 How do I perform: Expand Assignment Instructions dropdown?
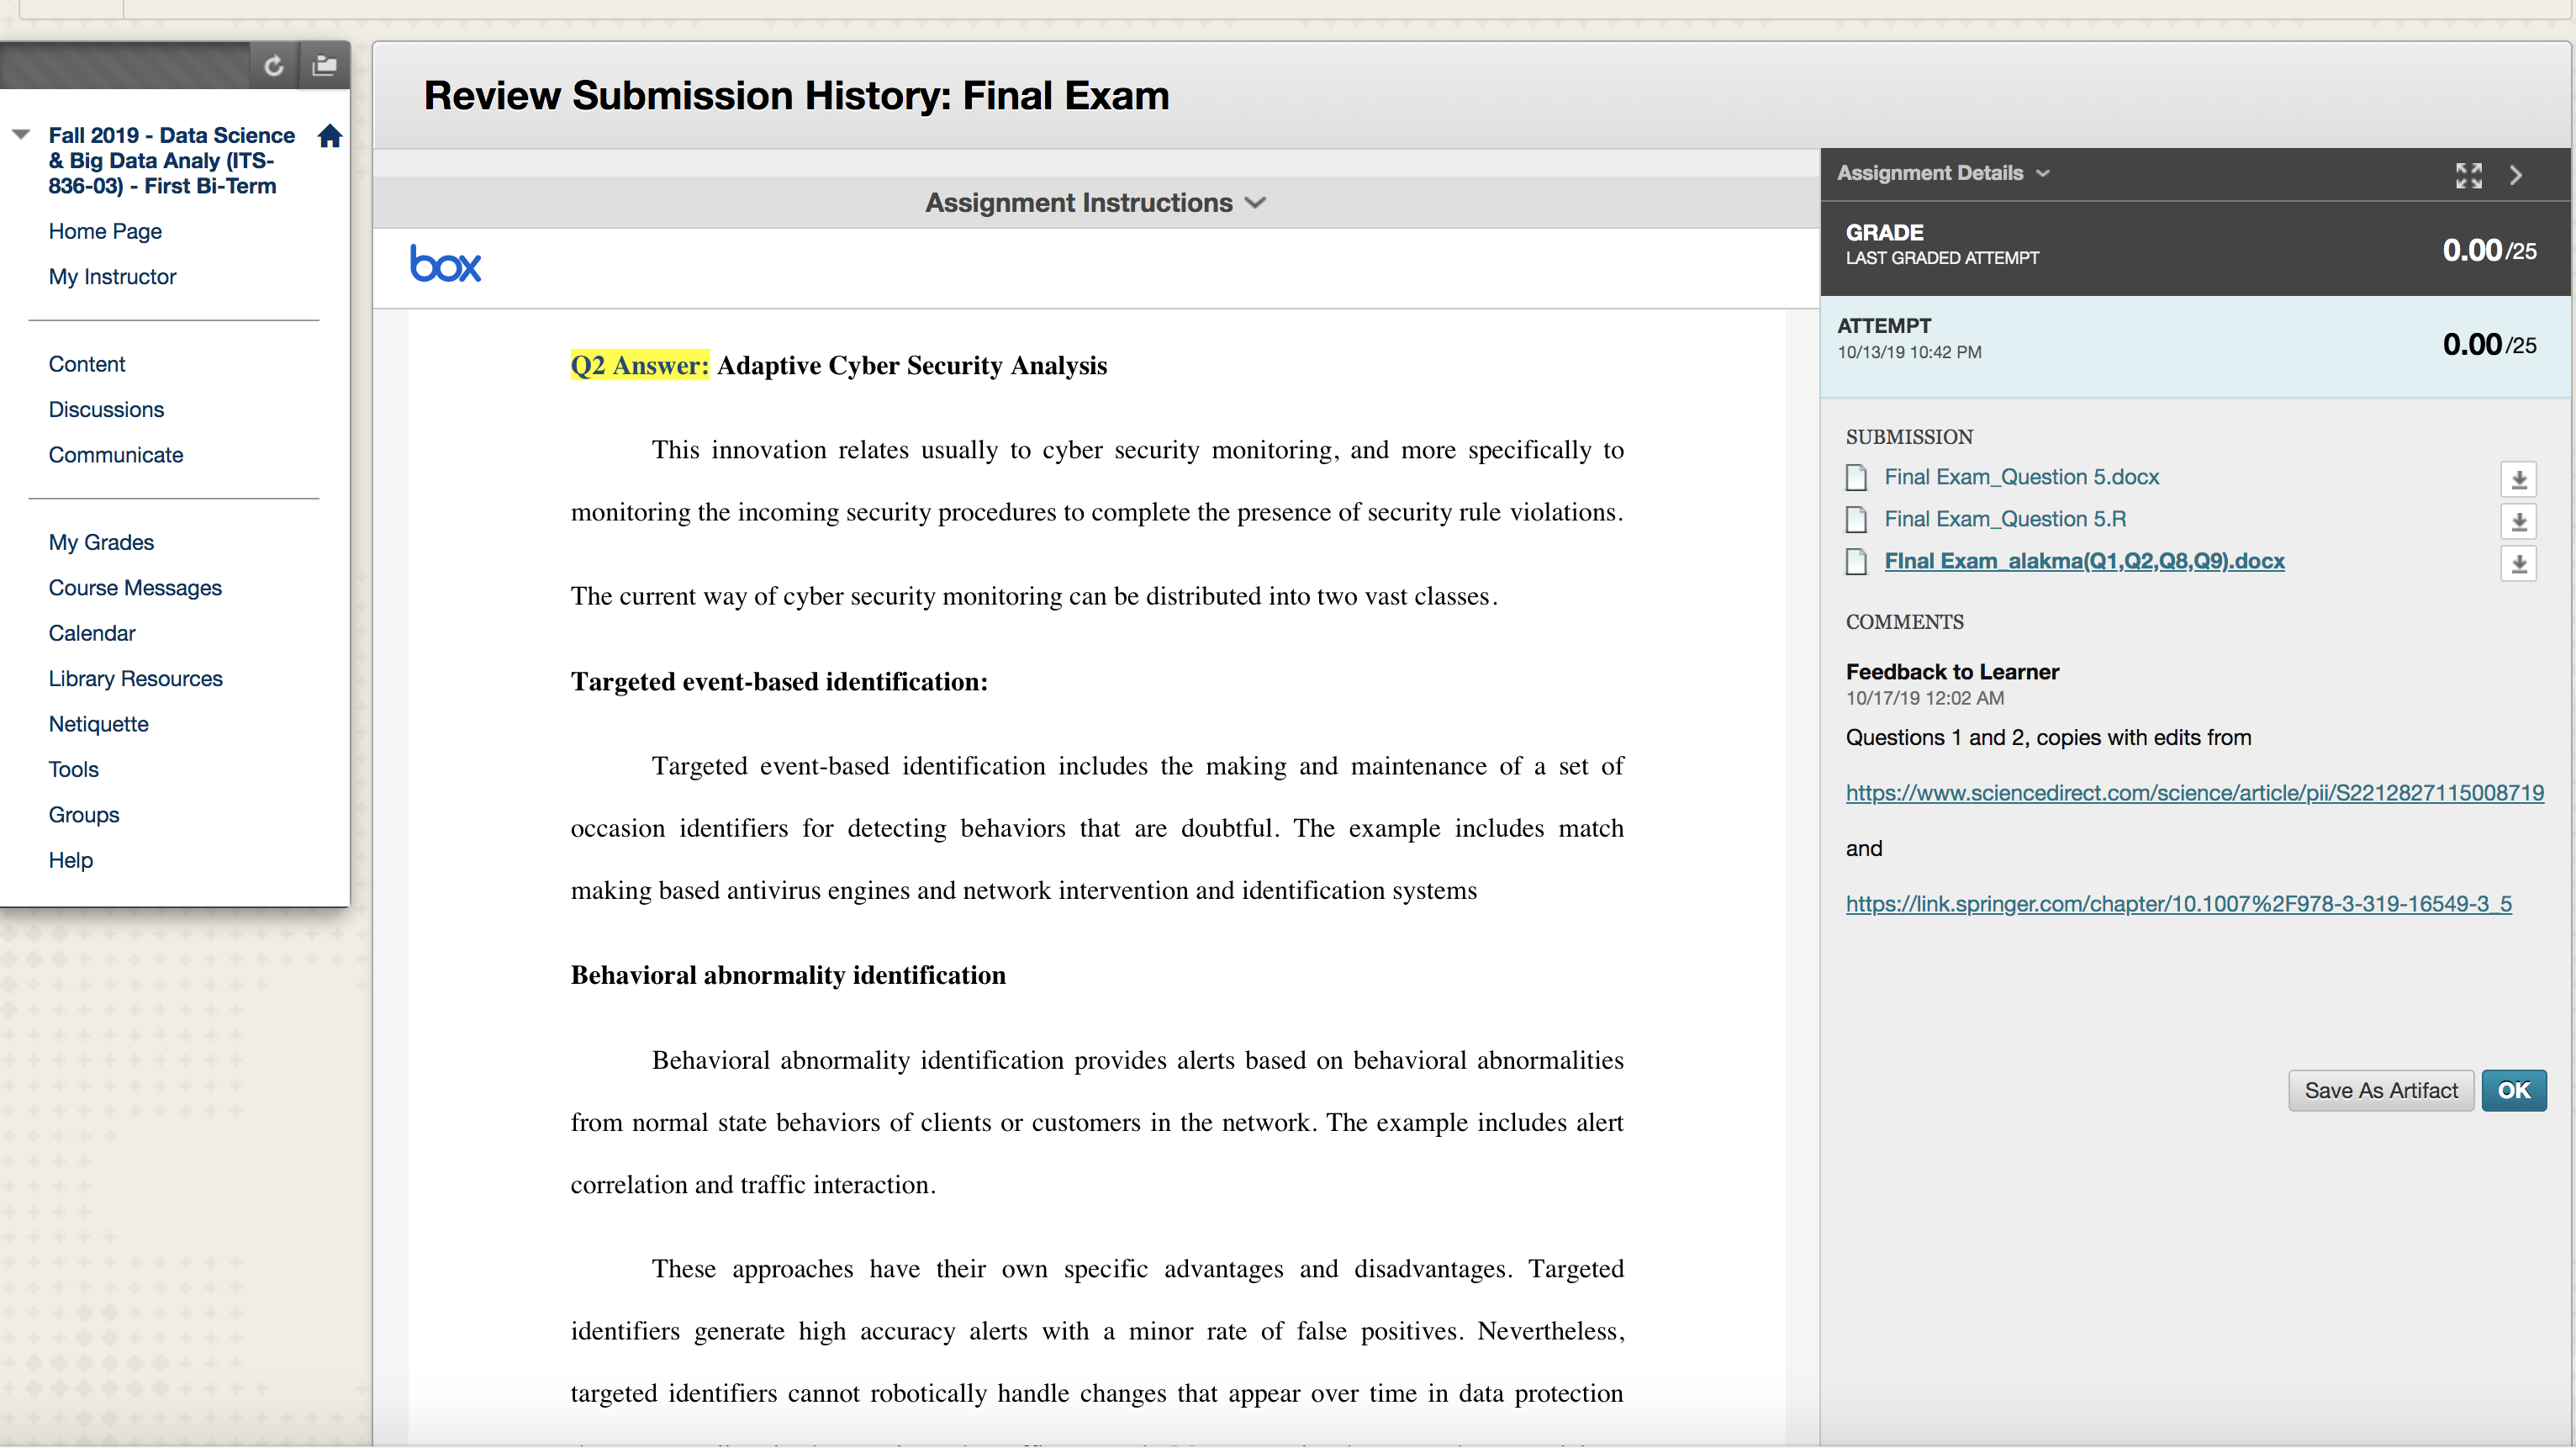1095,203
